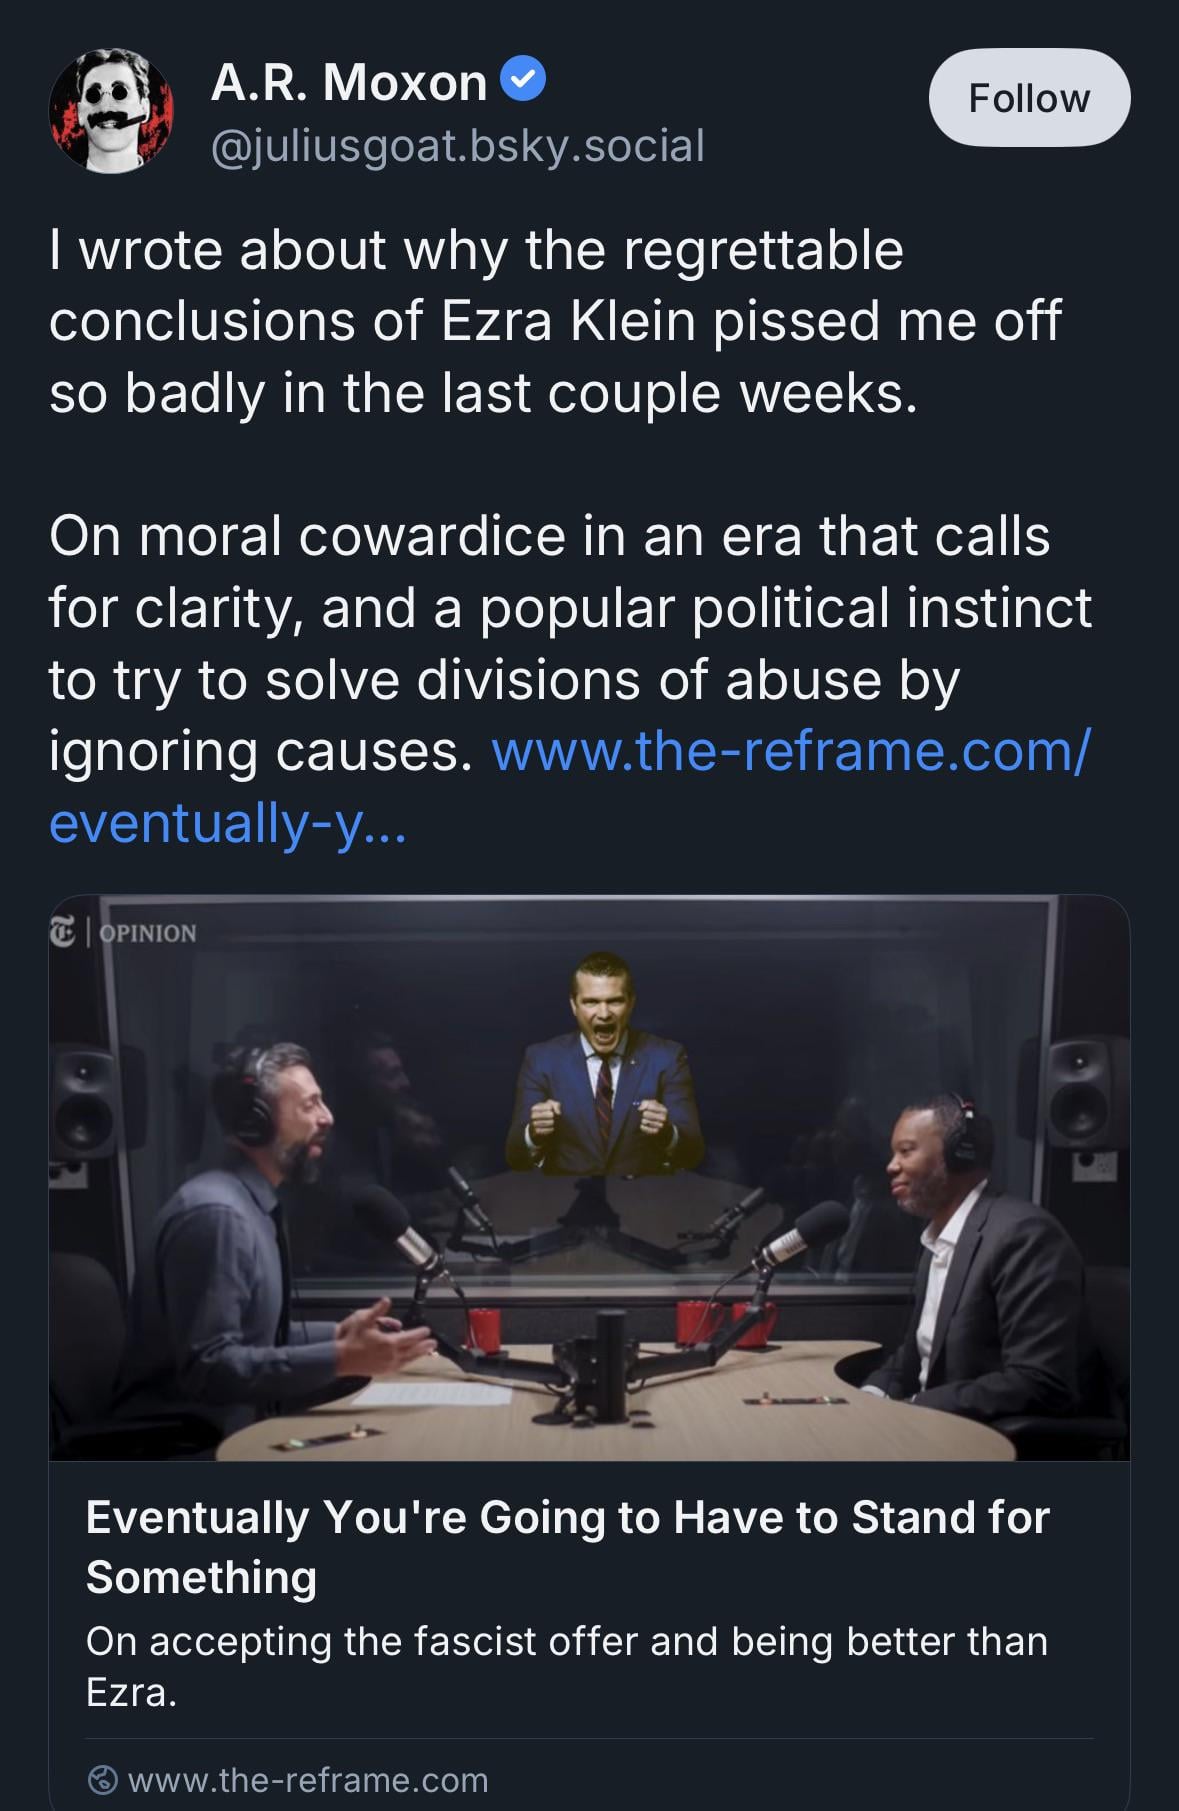Open the A.R. Moxon display name
The height and width of the screenshot is (1811, 1179).
pyautogui.click(x=348, y=81)
